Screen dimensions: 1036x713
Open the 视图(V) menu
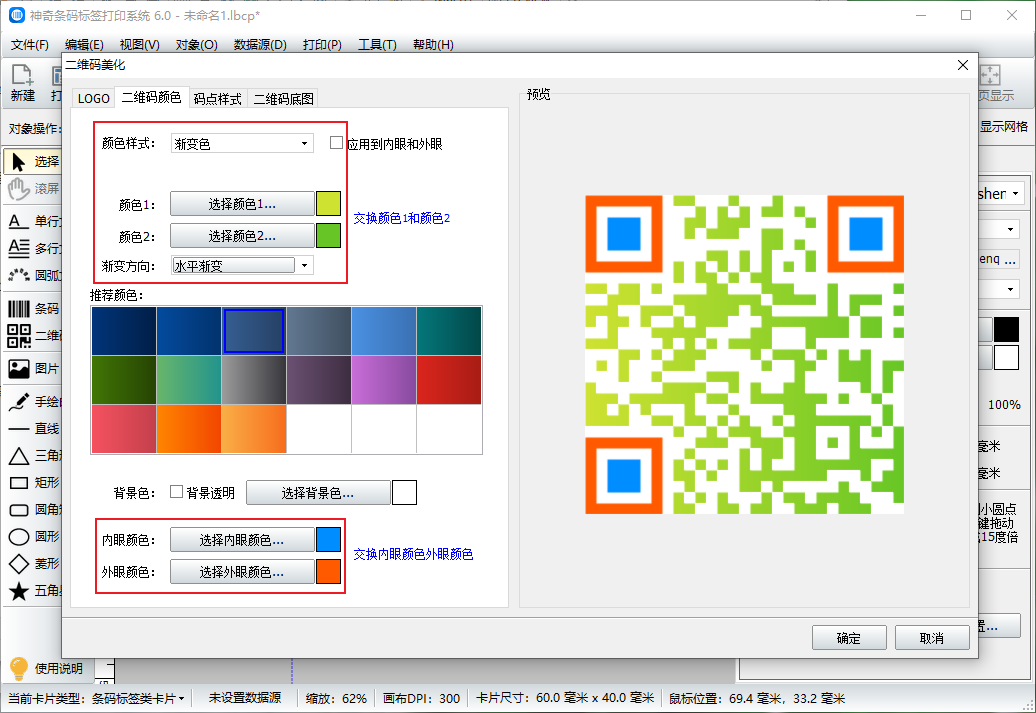pyautogui.click(x=139, y=44)
